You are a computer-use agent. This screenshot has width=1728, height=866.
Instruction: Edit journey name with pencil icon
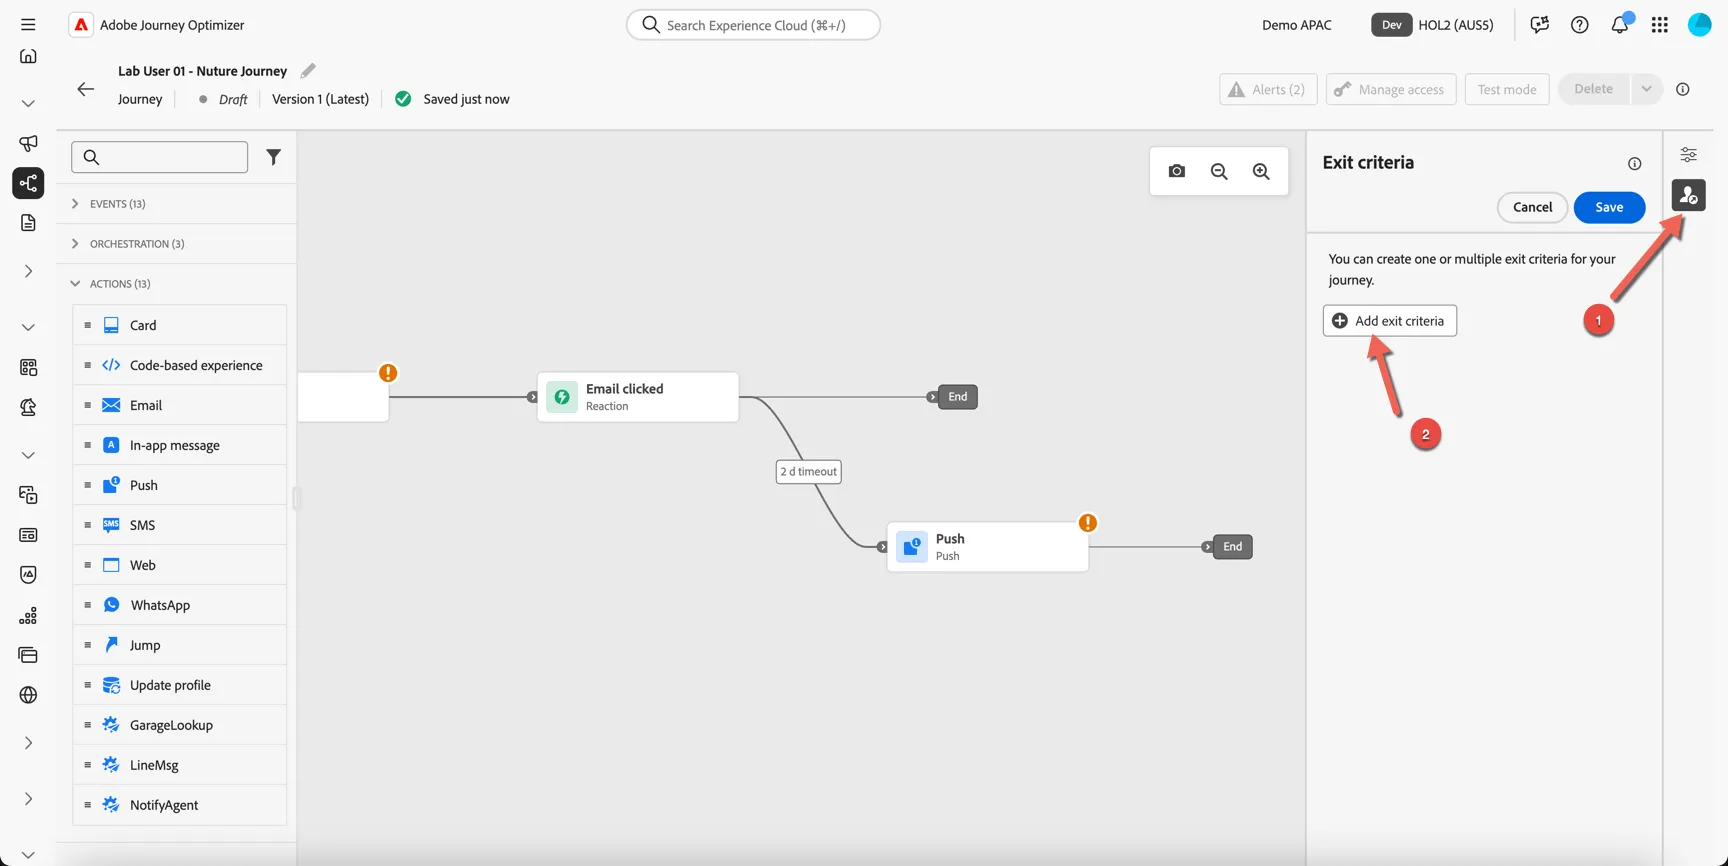[x=308, y=70]
